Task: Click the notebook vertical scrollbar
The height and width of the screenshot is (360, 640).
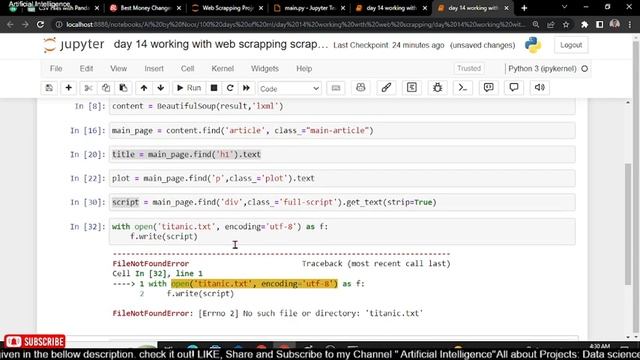Action: point(628,224)
